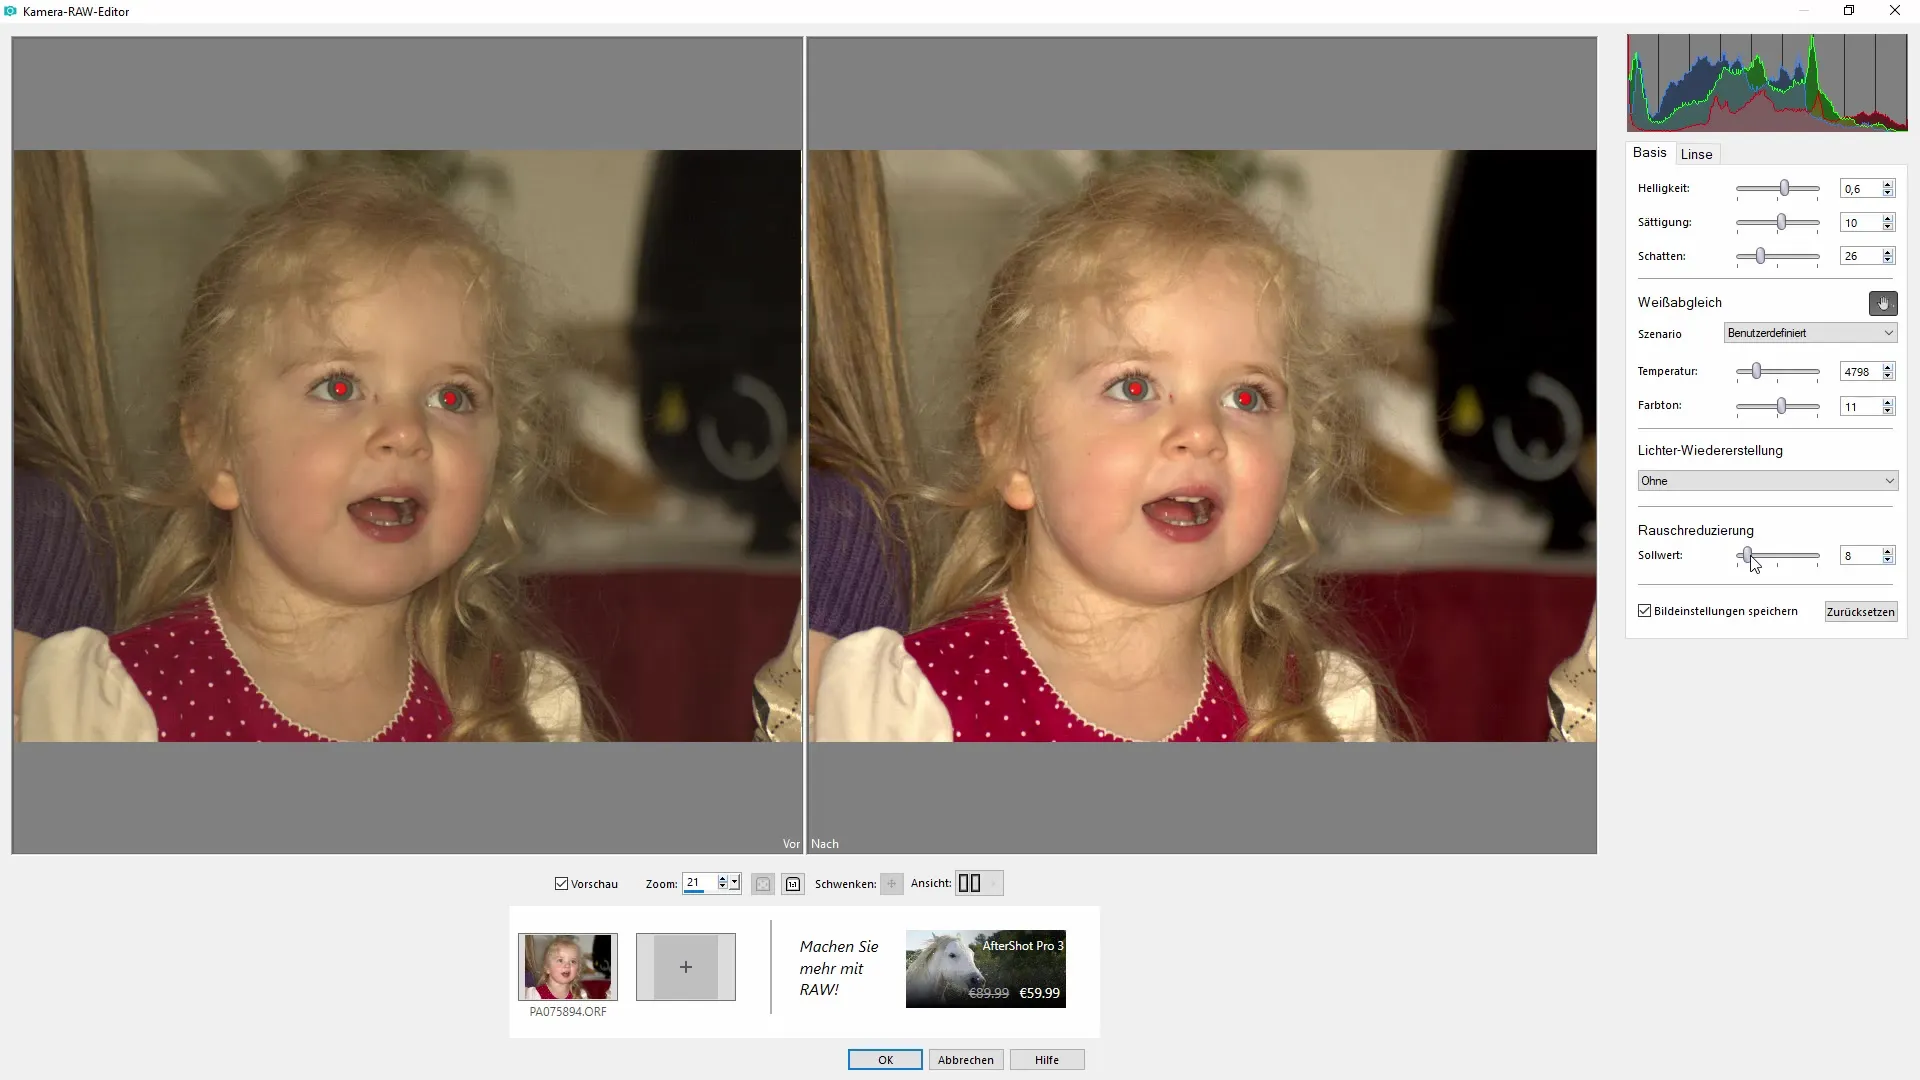Click the Nach after preview image
The image size is (1920, 1080).
click(x=1202, y=446)
